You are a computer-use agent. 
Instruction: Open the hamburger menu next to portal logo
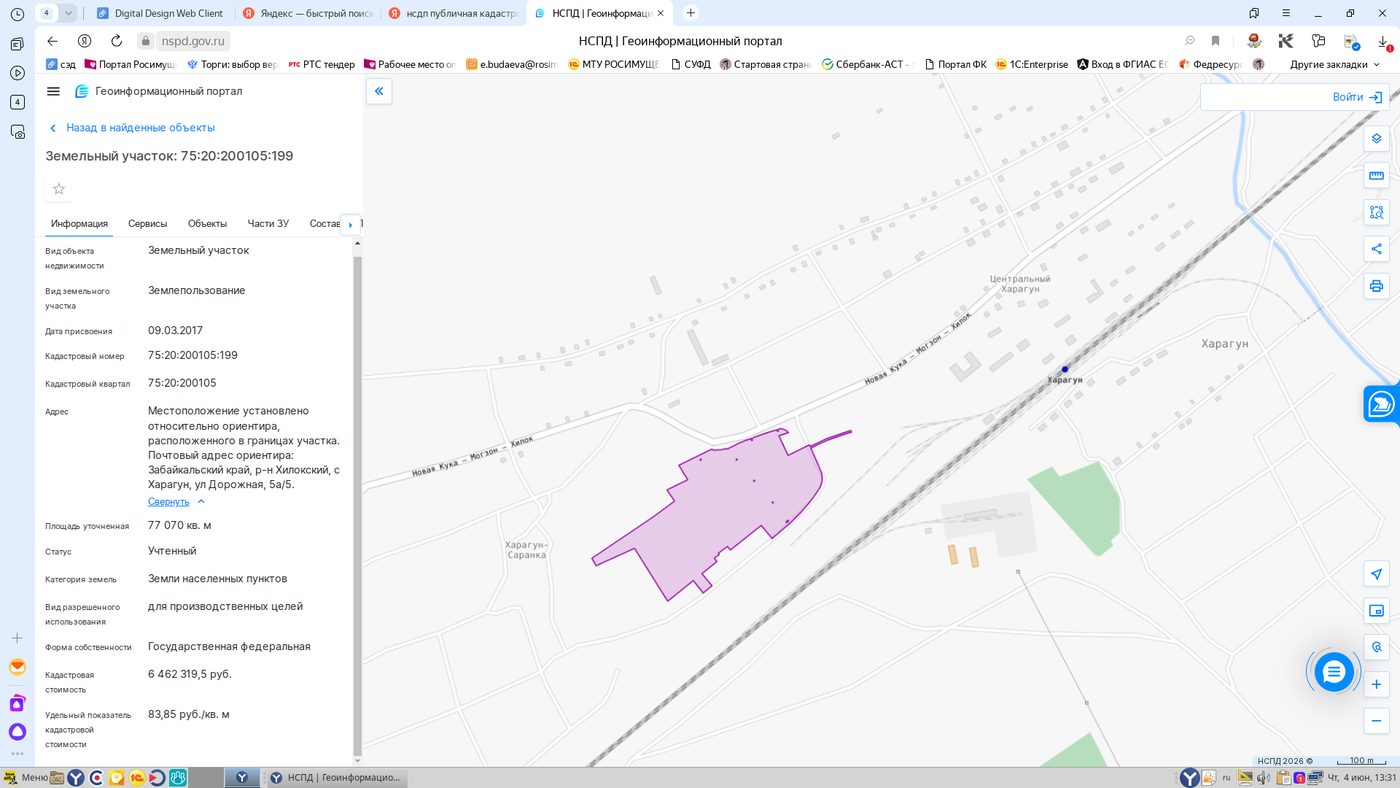tap(53, 91)
